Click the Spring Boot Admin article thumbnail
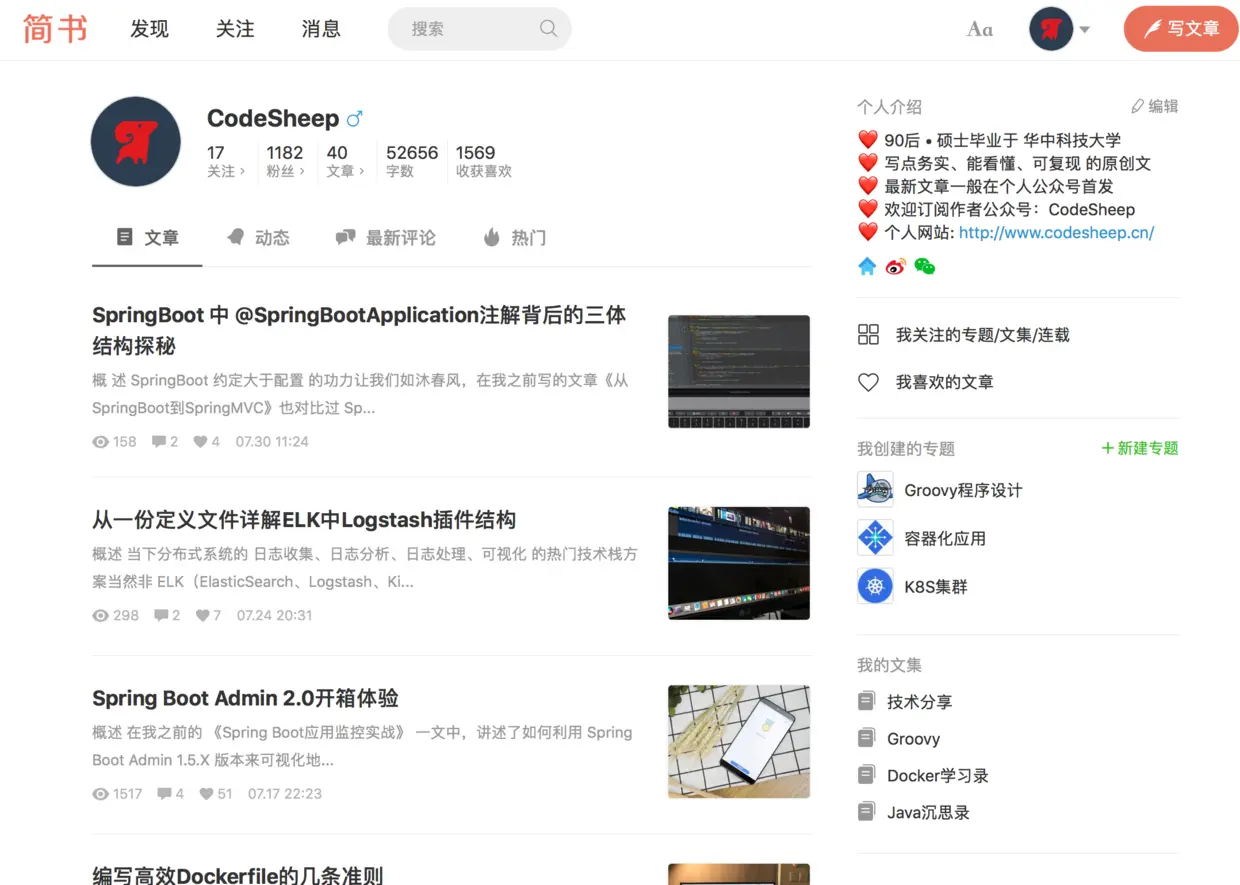This screenshot has height=885, width=1240. (x=739, y=741)
